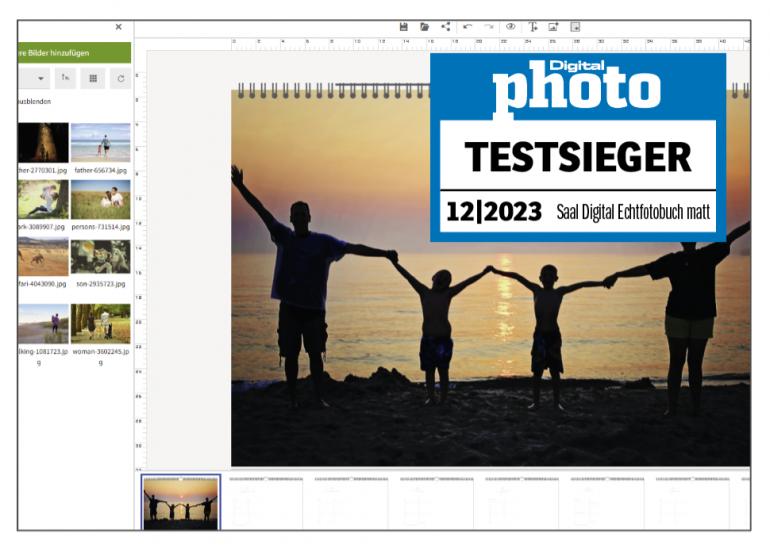Image resolution: width=770 pixels, height=552 pixels.
Task: Select thumbnail father-656734.jpg
Action: pos(101,142)
